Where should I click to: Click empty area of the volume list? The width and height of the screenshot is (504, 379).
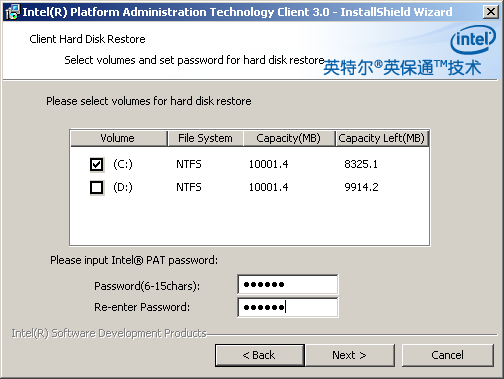pyautogui.click(x=249, y=222)
